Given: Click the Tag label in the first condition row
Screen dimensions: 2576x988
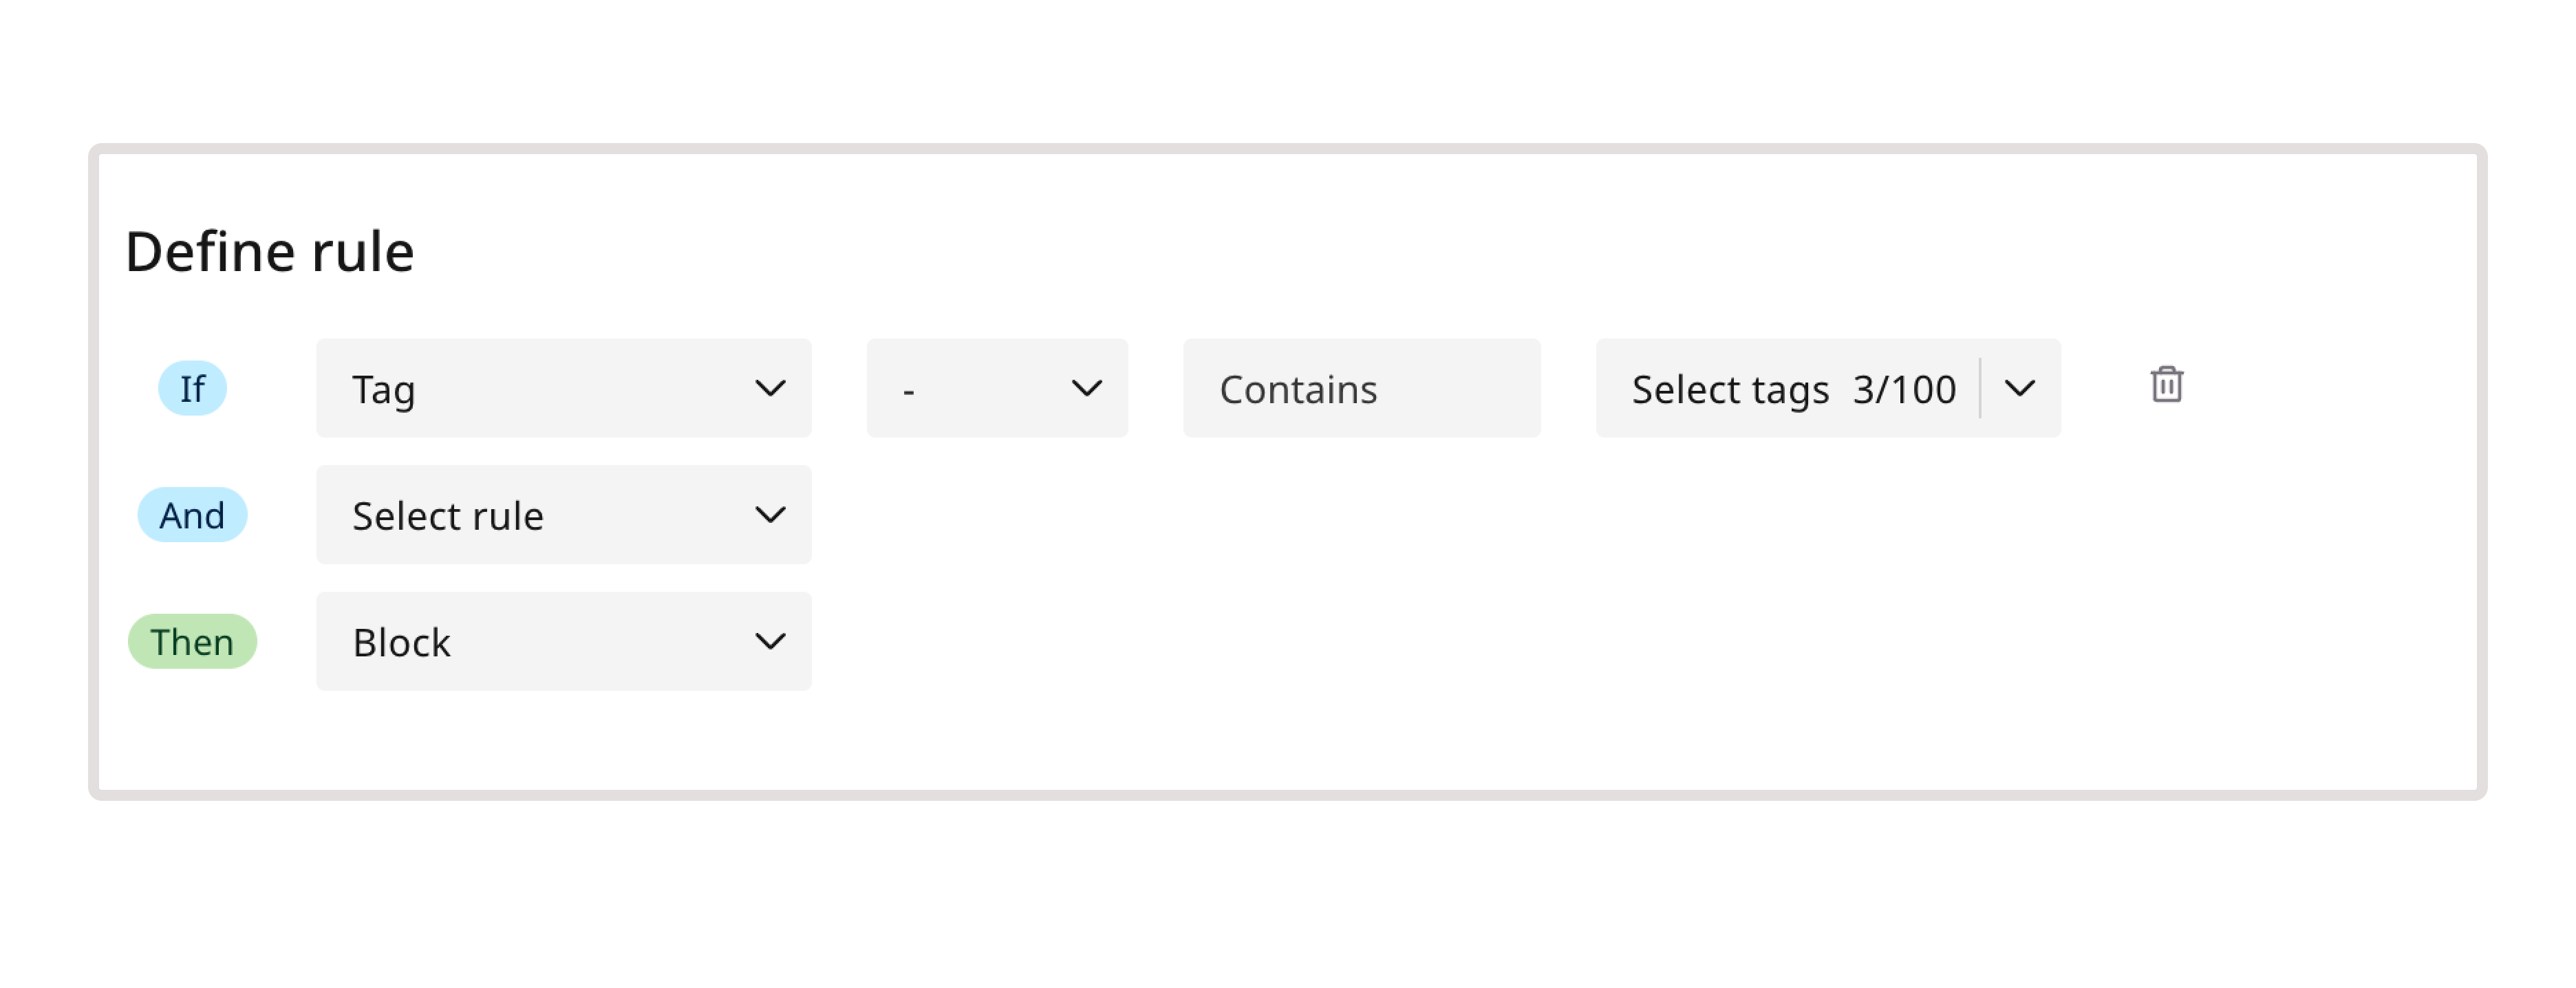Looking at the screenshot, I should click(x=384, y=389).
